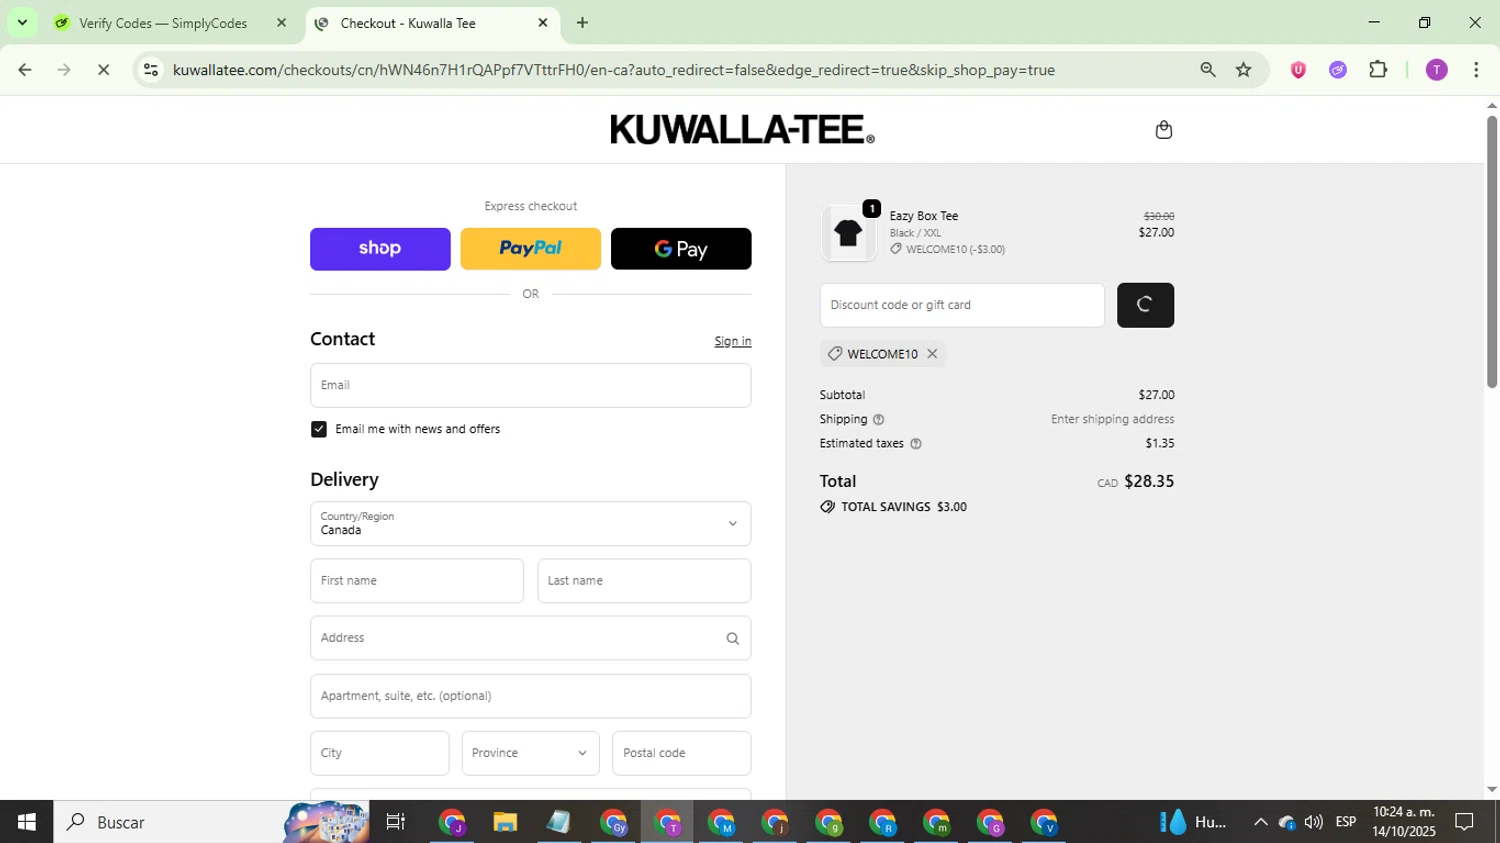
Task: Click the Total $28.35 amount
Action: tap(1149, 481)
